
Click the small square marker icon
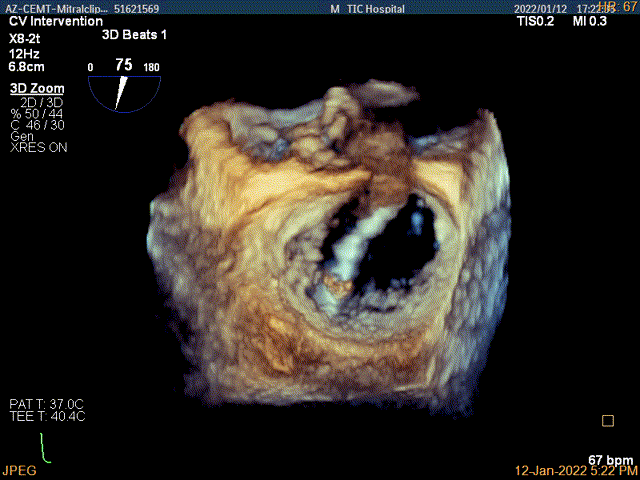point(607,421)
